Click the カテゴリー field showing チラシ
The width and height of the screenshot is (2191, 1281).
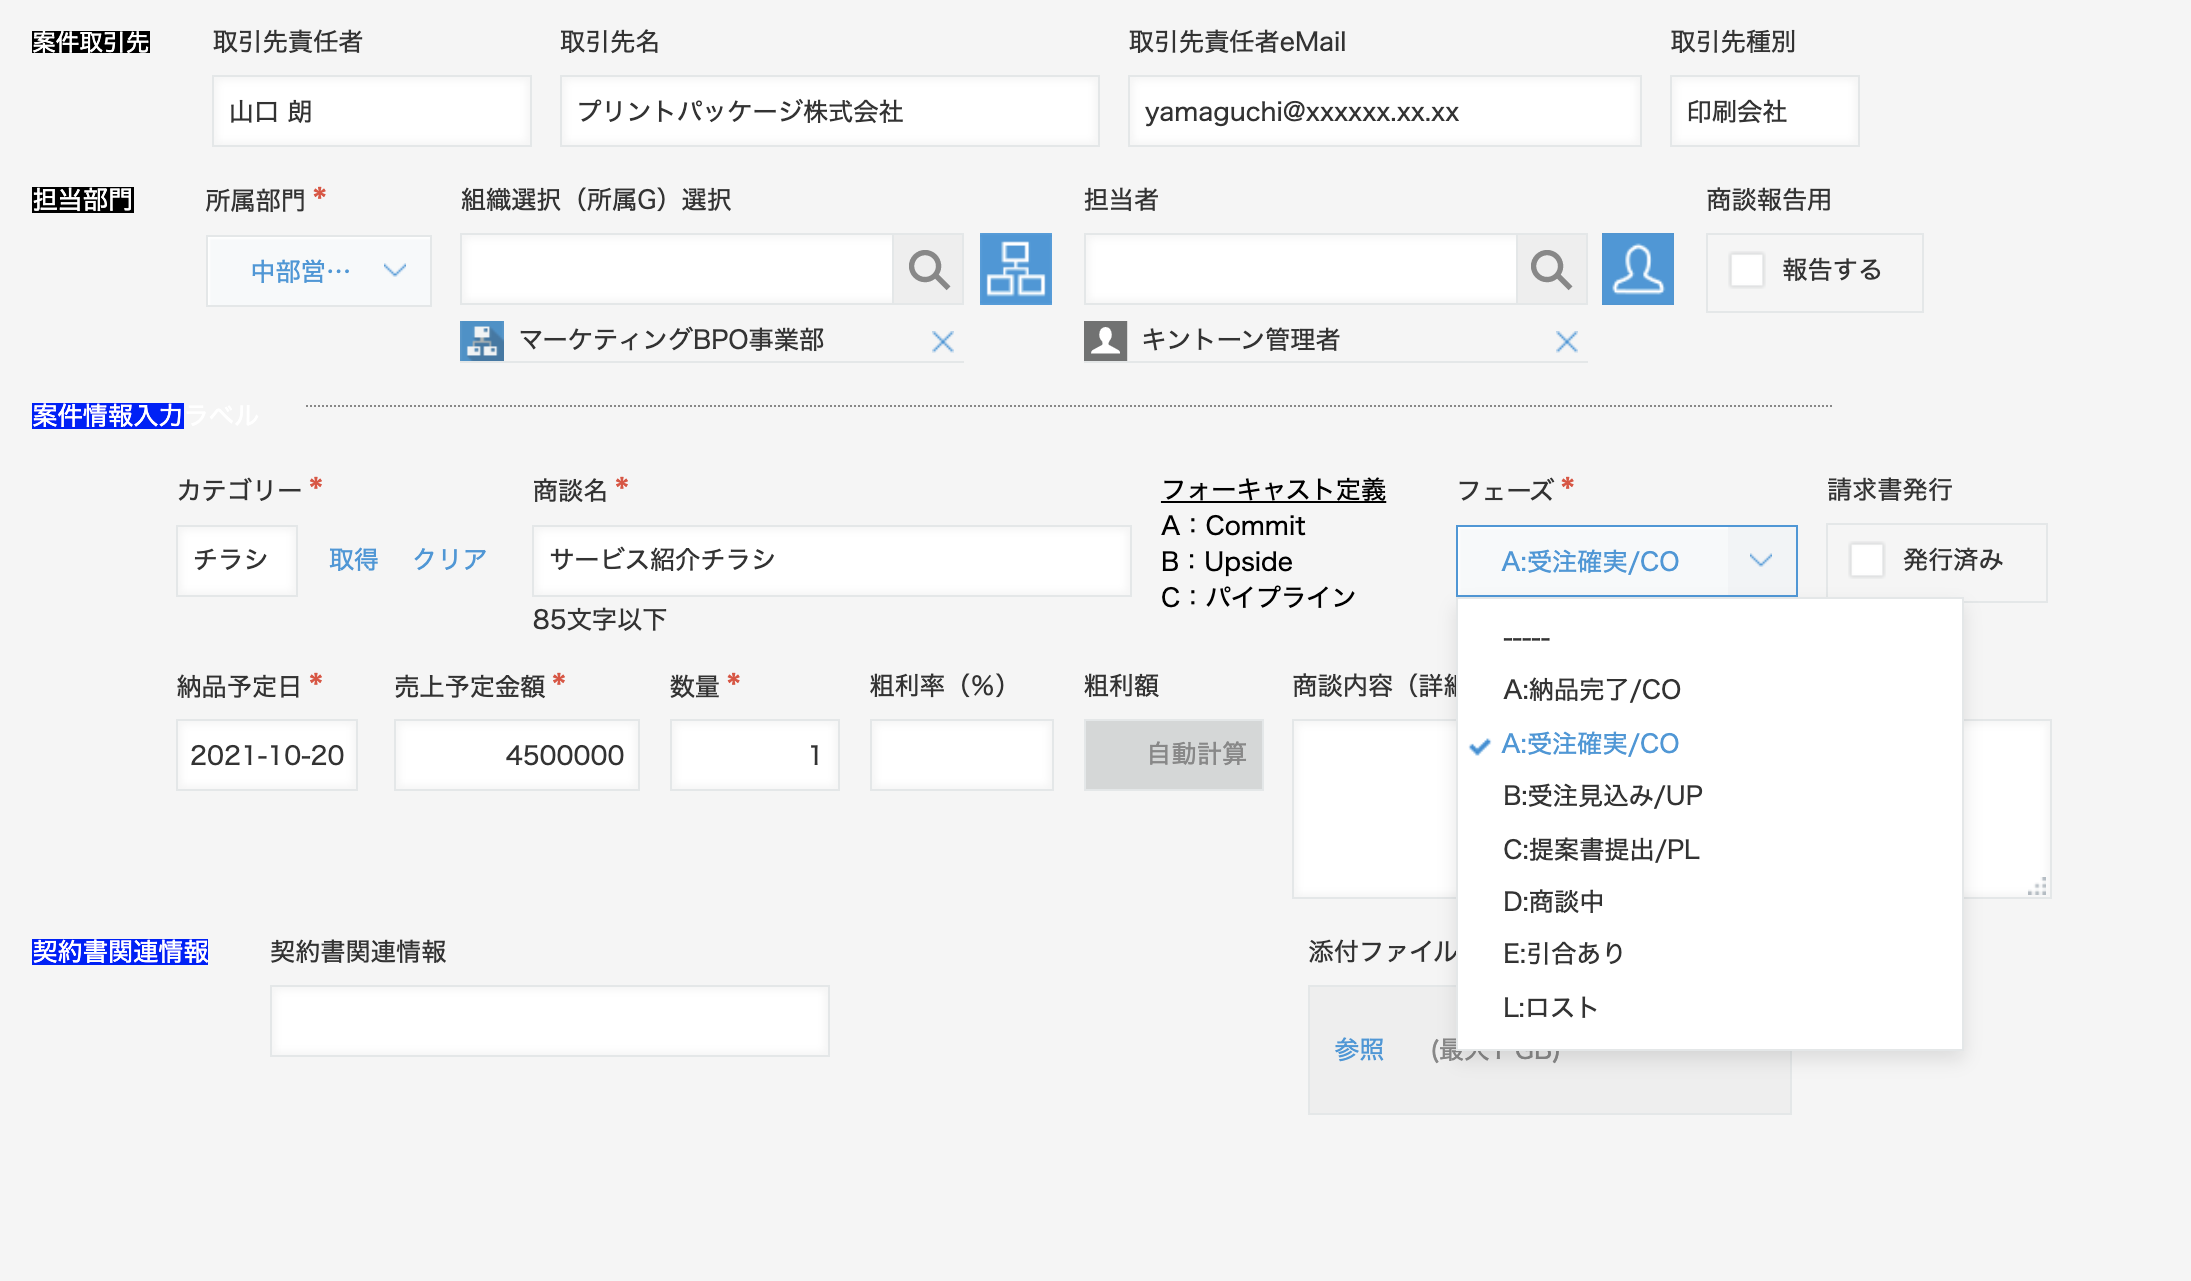click(x=237, y=561)
